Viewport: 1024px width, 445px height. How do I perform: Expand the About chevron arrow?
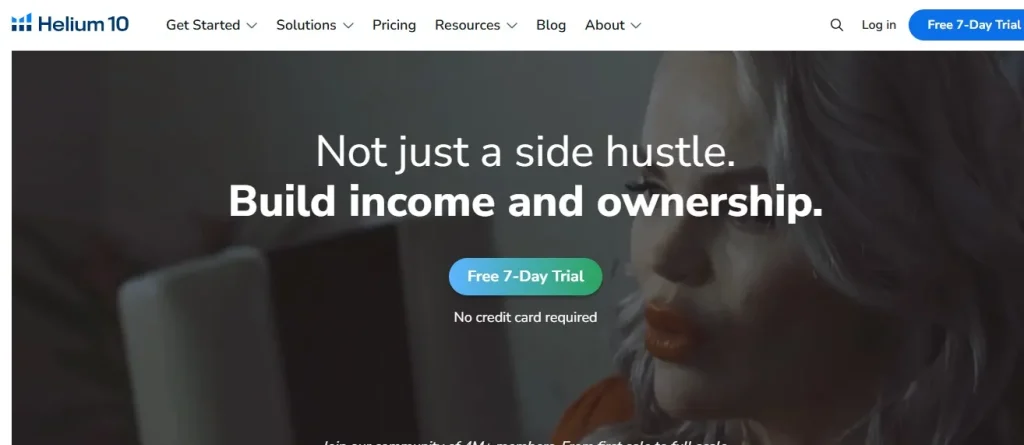coord(635,25)
